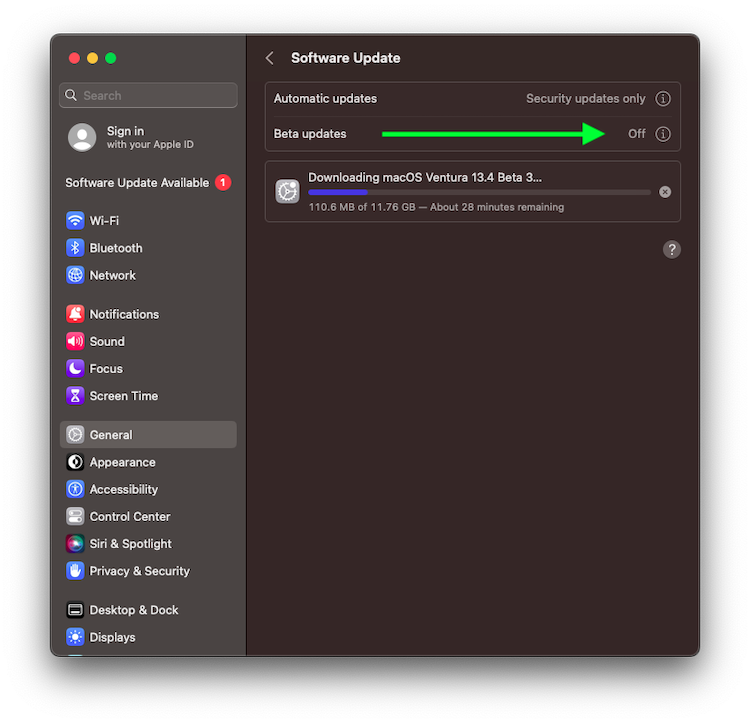Click the Beta updates Off value
This screenshot has height=723, width=750.
click(637, 134)
